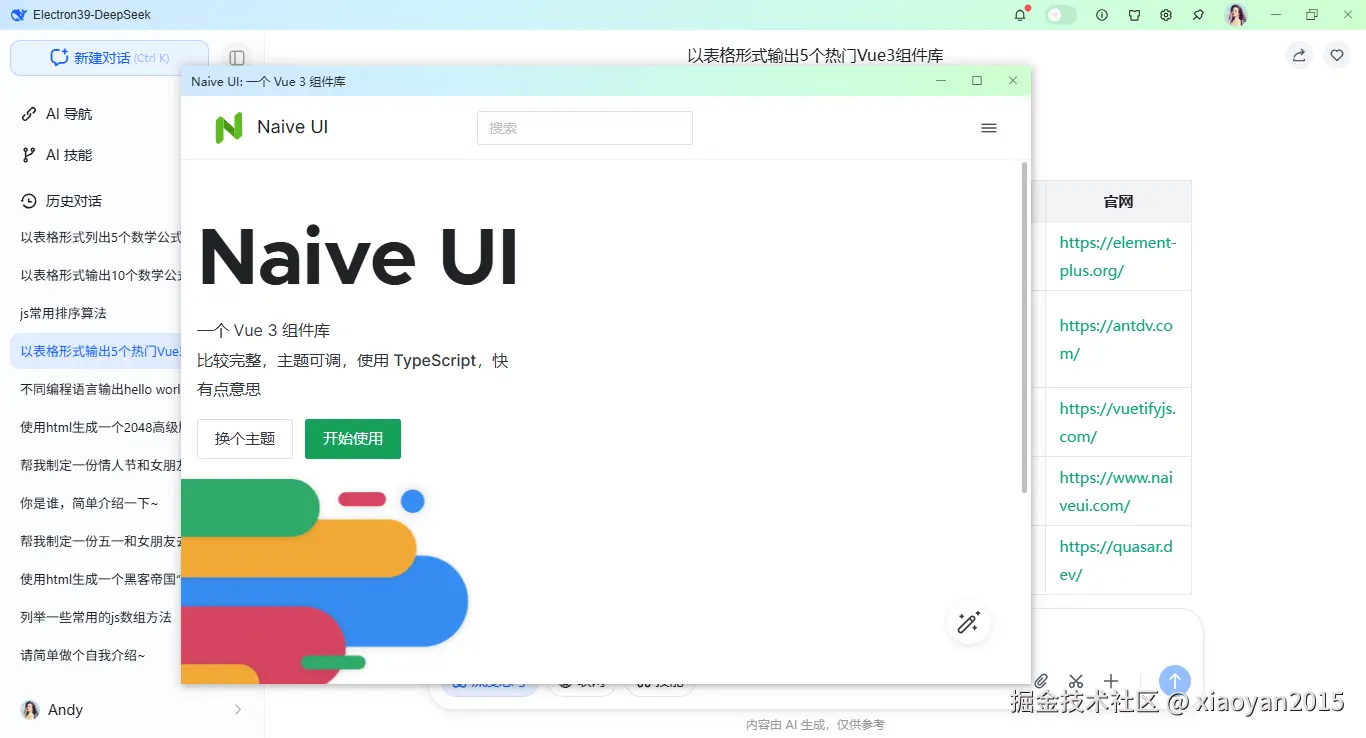Open the js常用排序算法 history conversation
The width and height of the screenshot is (1366, 738).
[62, 312]
